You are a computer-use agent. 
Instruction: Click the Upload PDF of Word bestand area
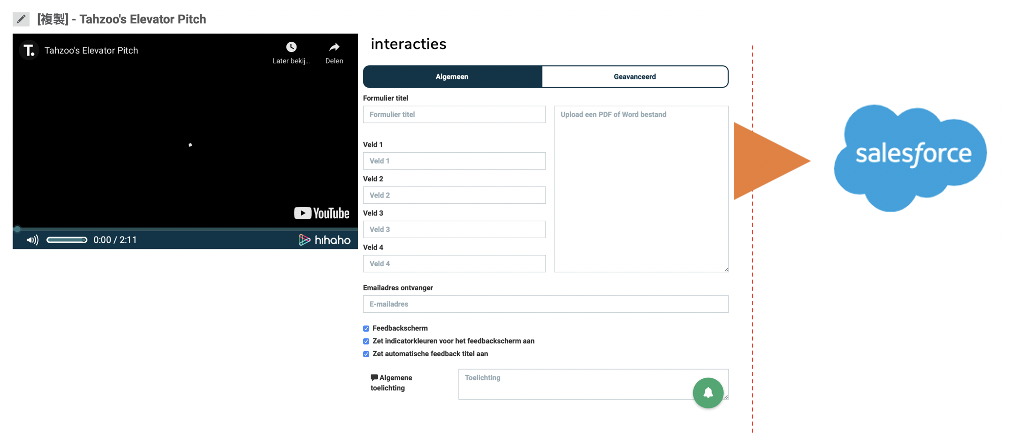[x=642, y=189]
